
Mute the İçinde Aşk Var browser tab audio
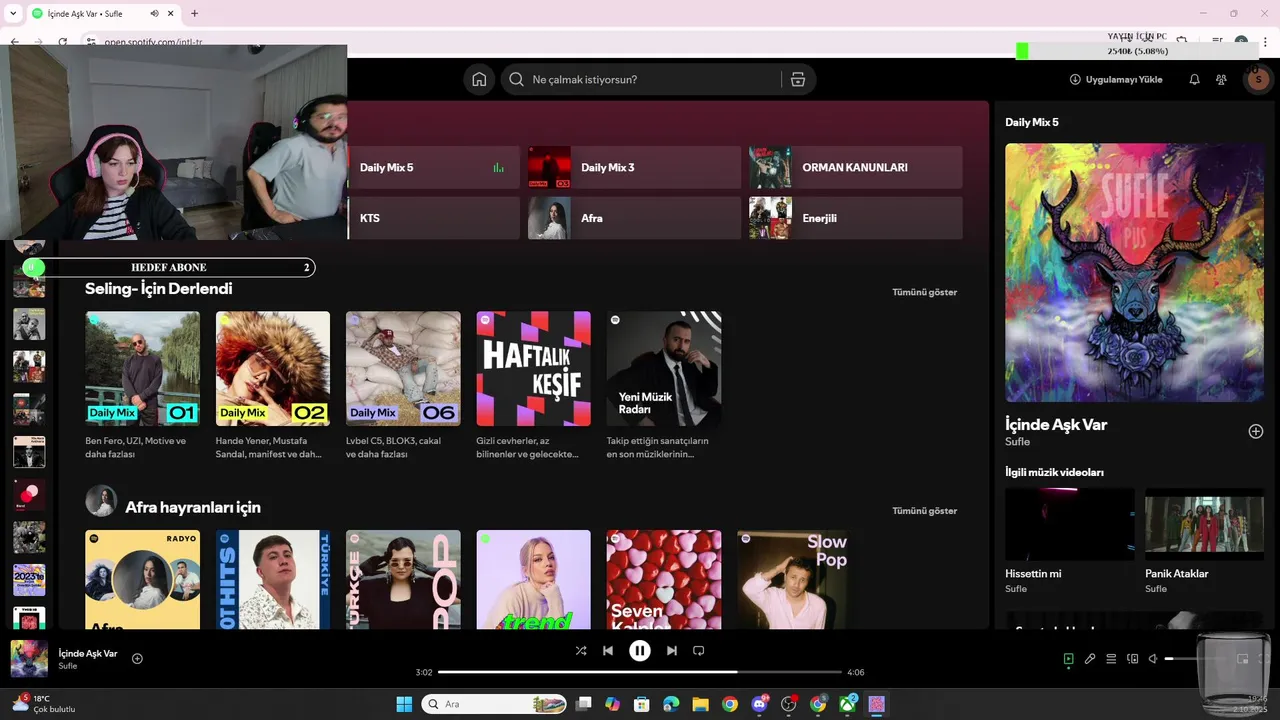coord(154,13)
